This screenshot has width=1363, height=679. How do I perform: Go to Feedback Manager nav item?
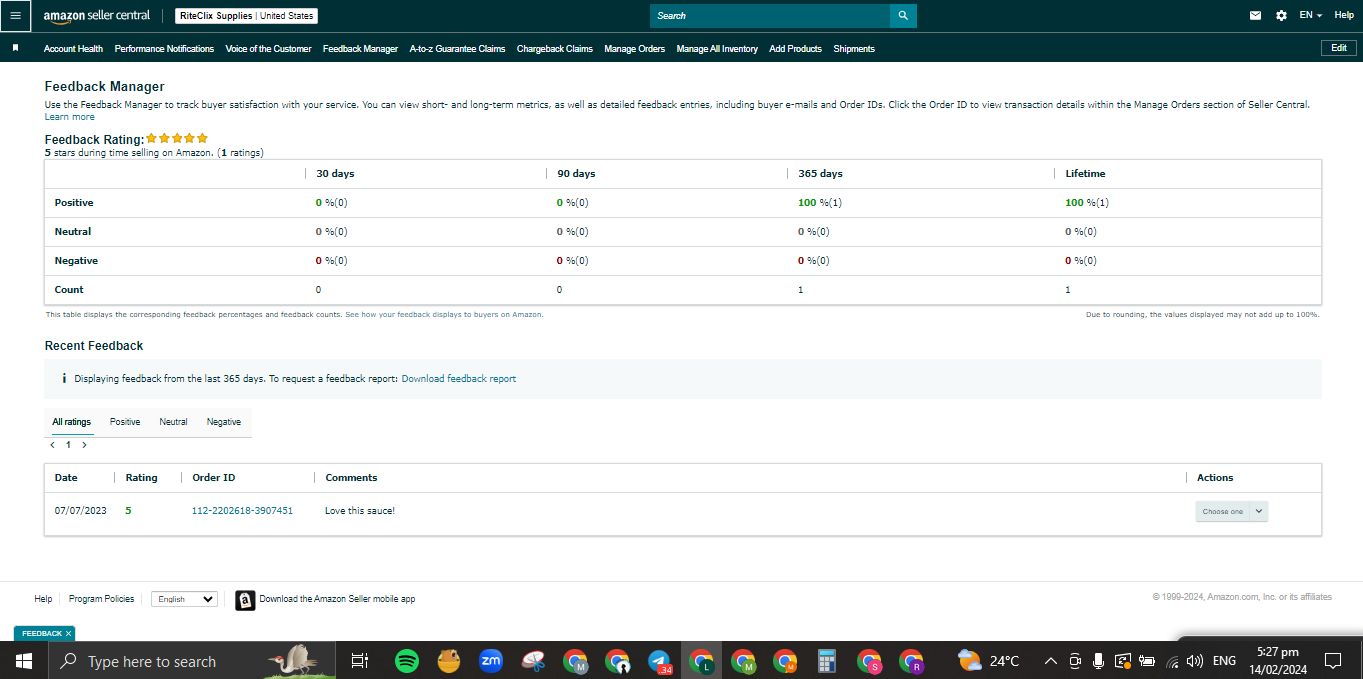pyautogui.click(x=360, y=49)
